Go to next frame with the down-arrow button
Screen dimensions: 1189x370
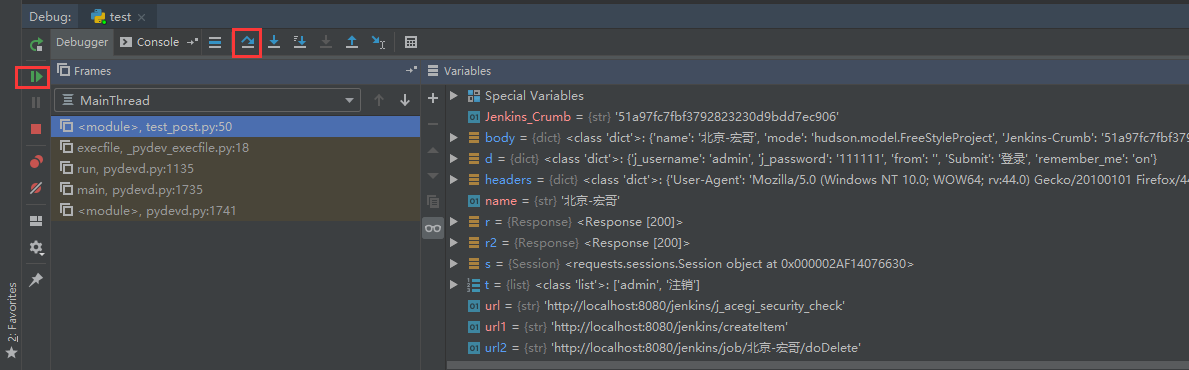tap(405, 100)
